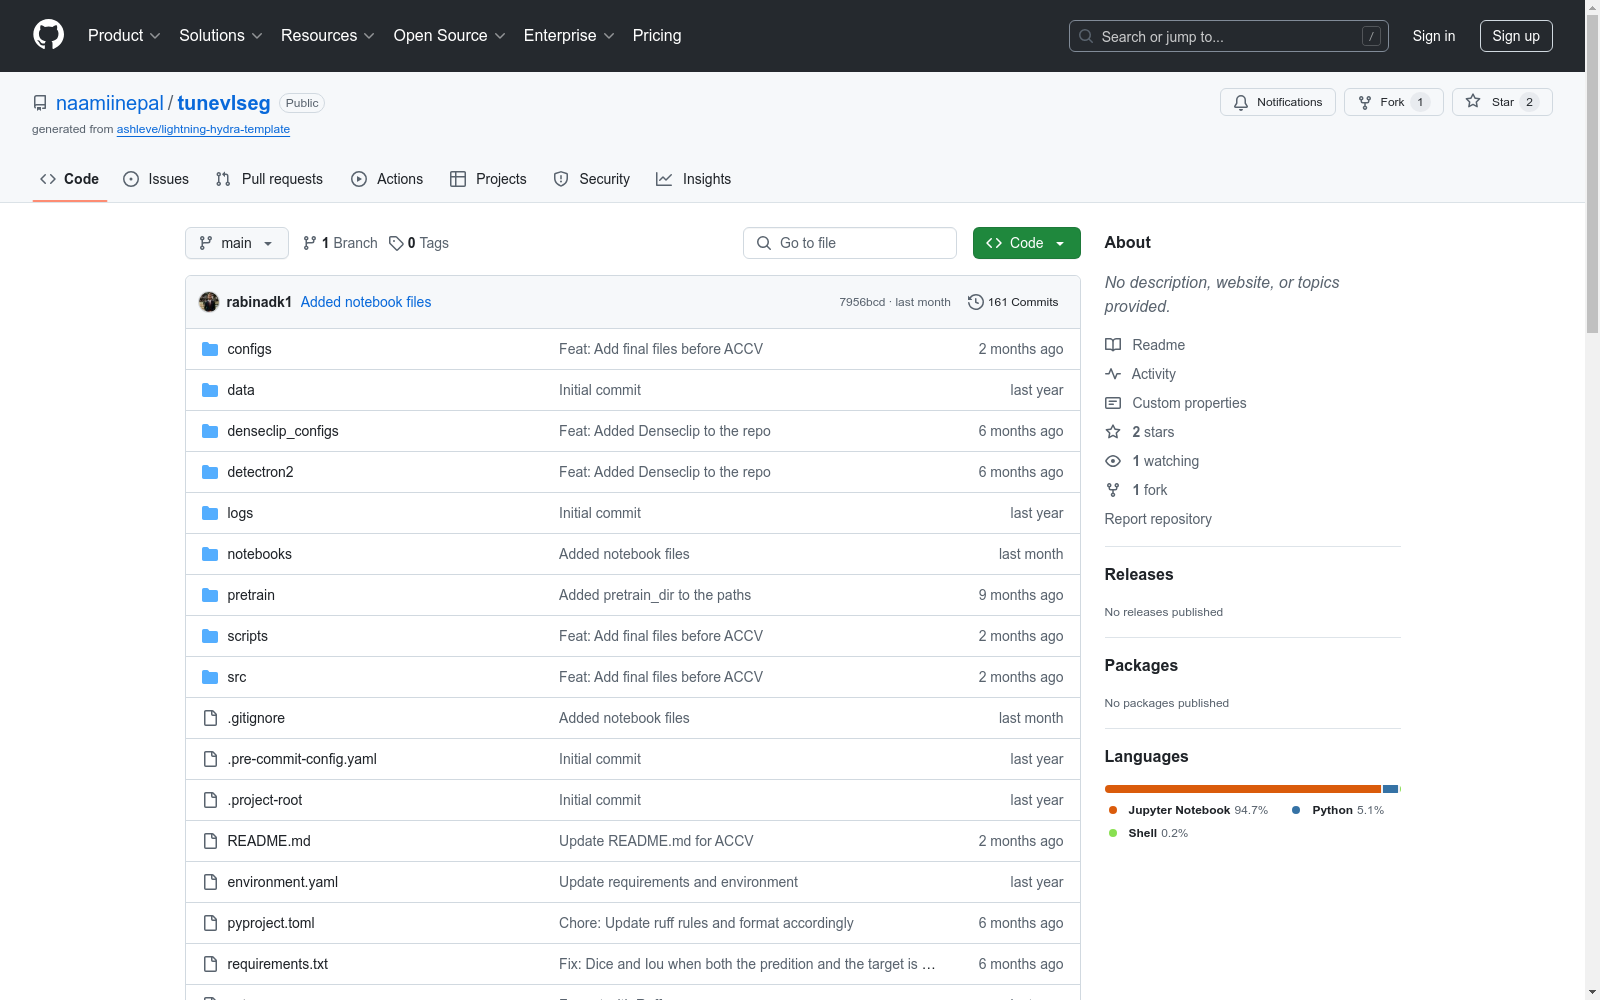
Task: View the 161 Commits history
Action: [1013, 302]
